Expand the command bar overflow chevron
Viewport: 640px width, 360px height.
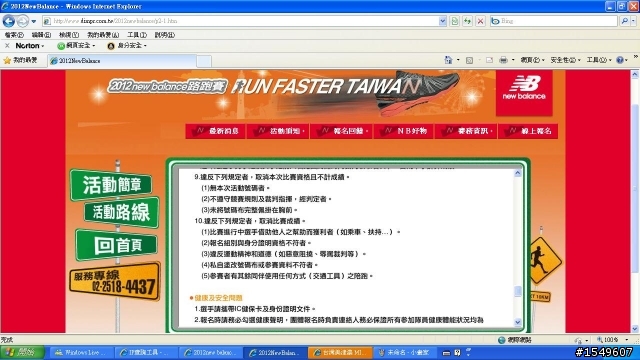click(x=636, y=57)
